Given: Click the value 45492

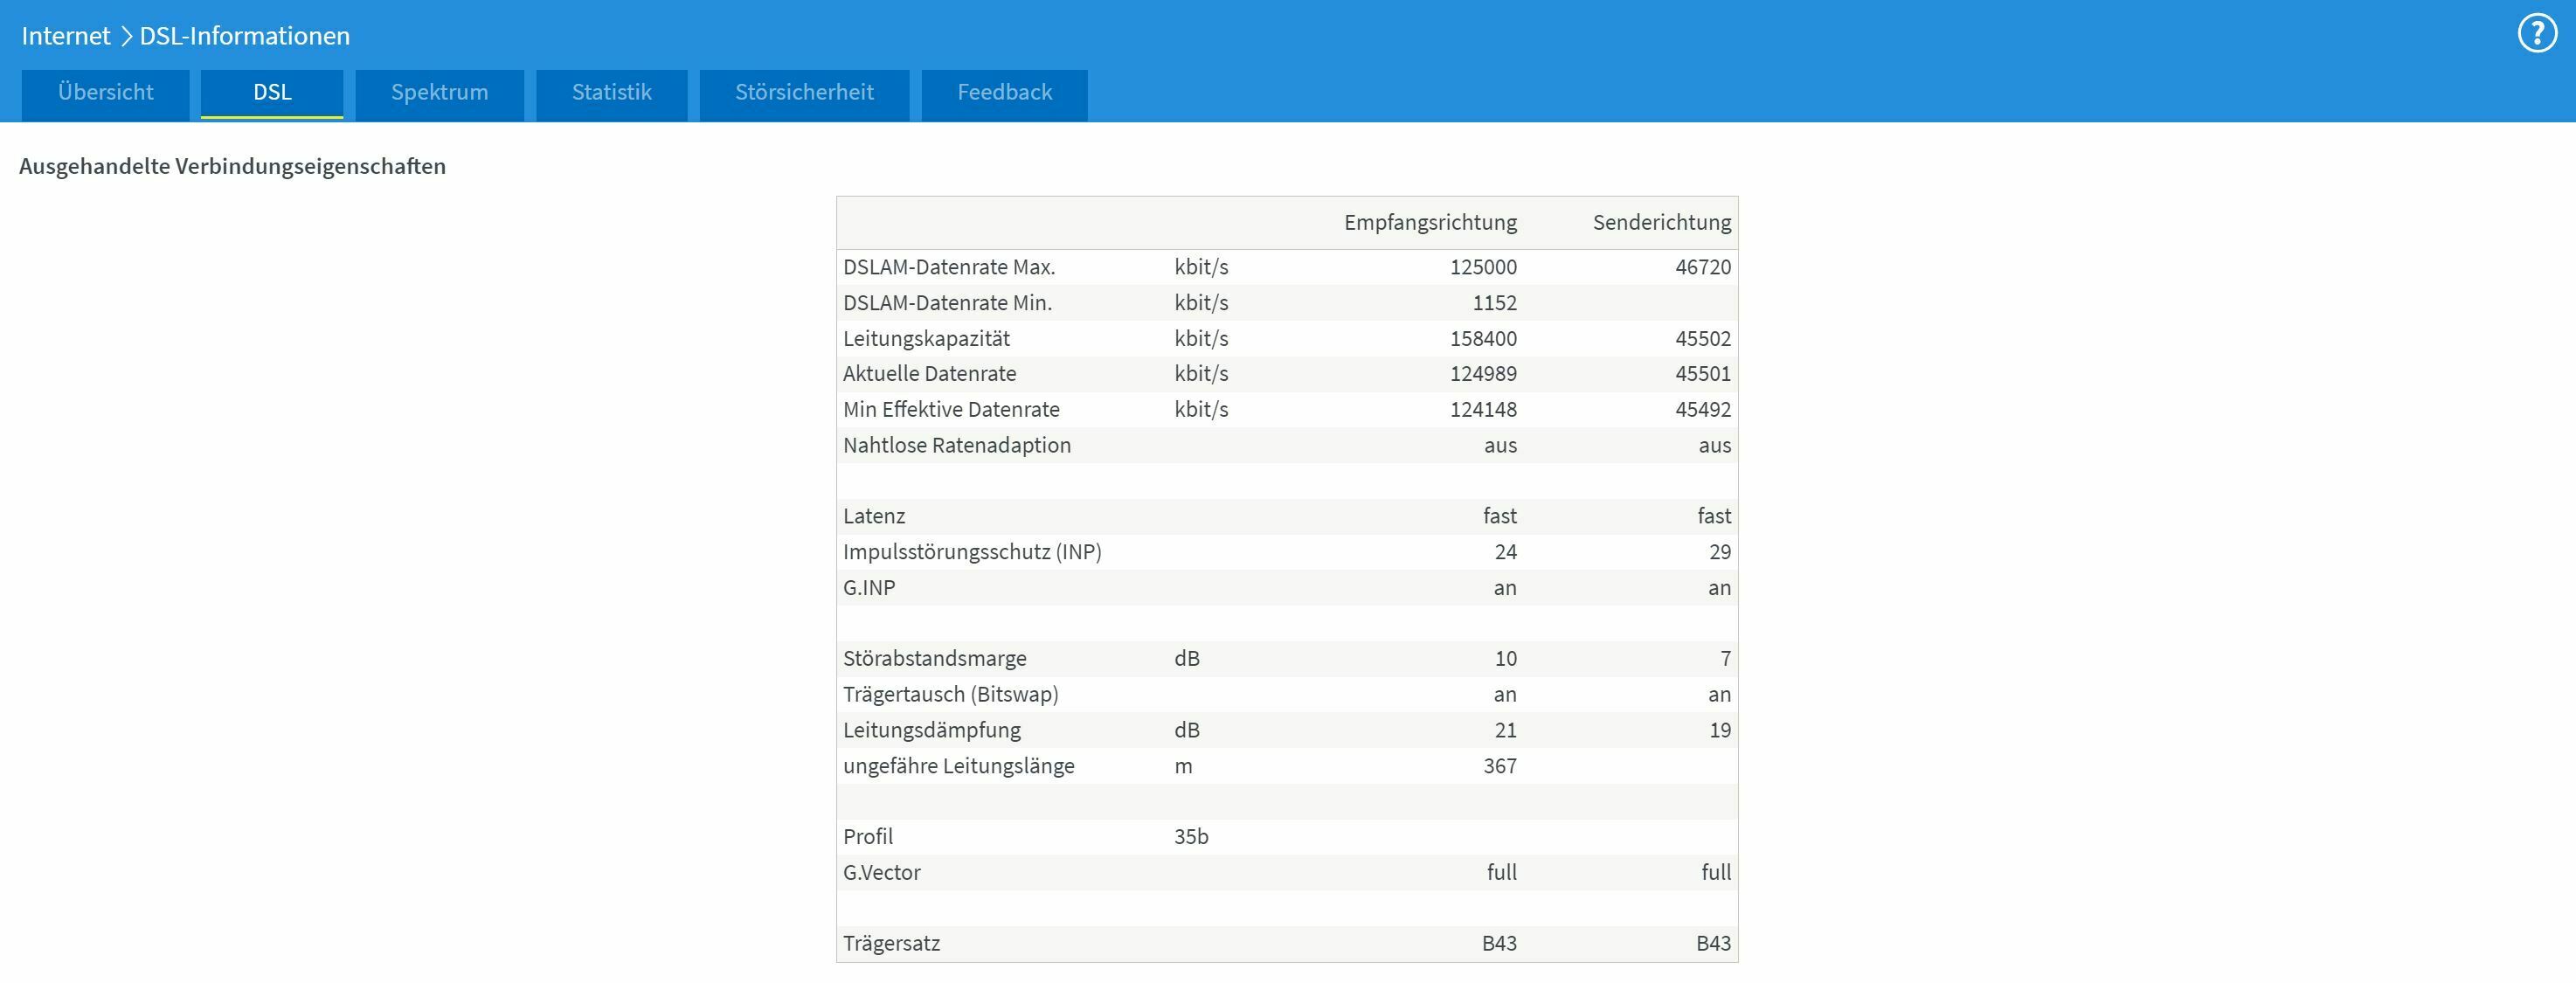Looking at the screenshot, I should [1703, 410].
